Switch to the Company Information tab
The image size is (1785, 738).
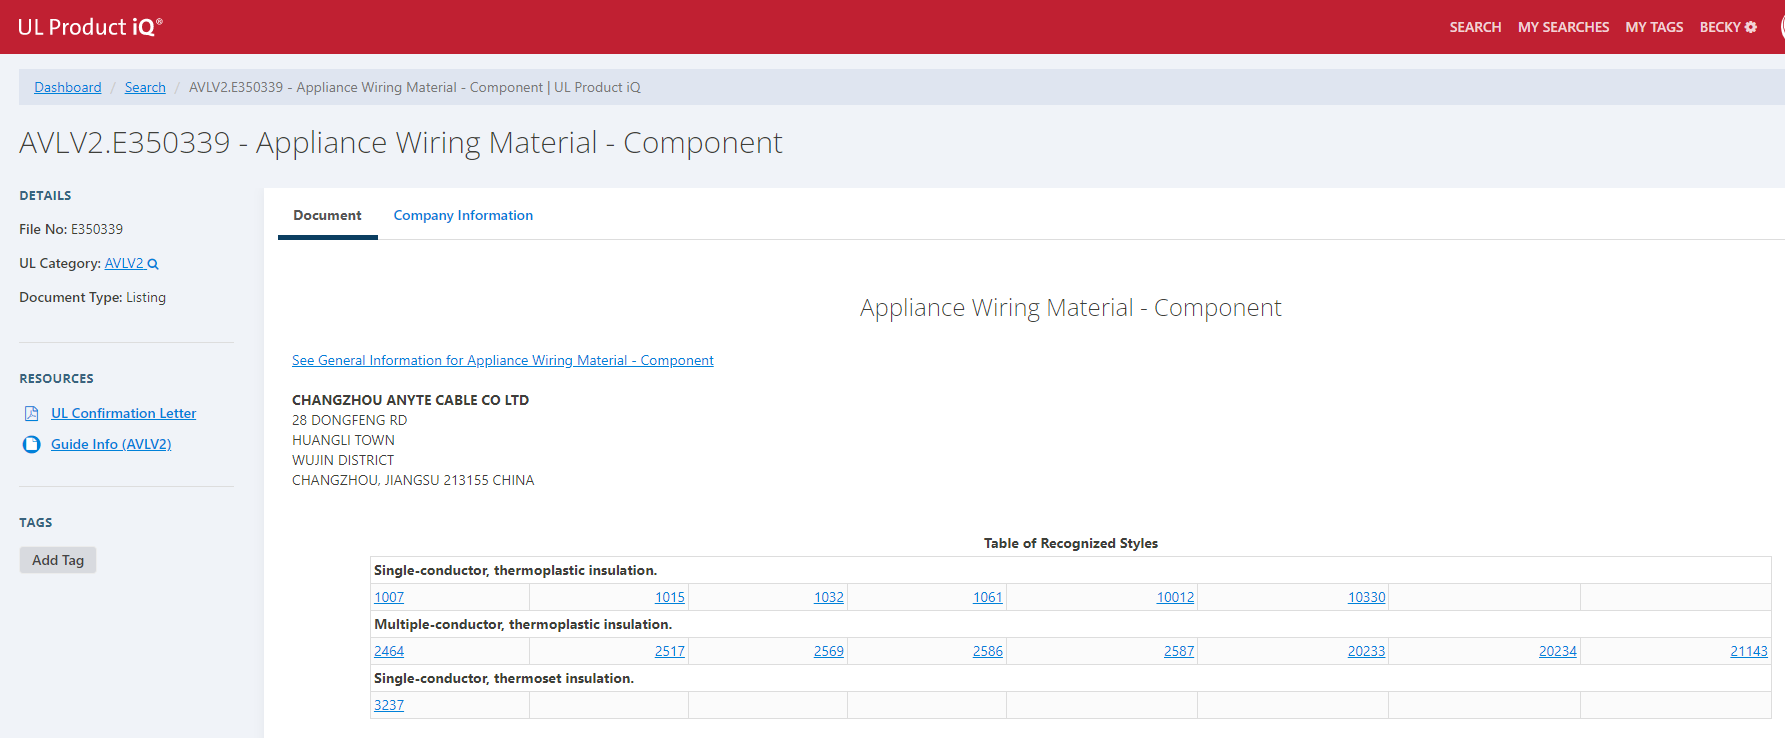tap(463, 215)
